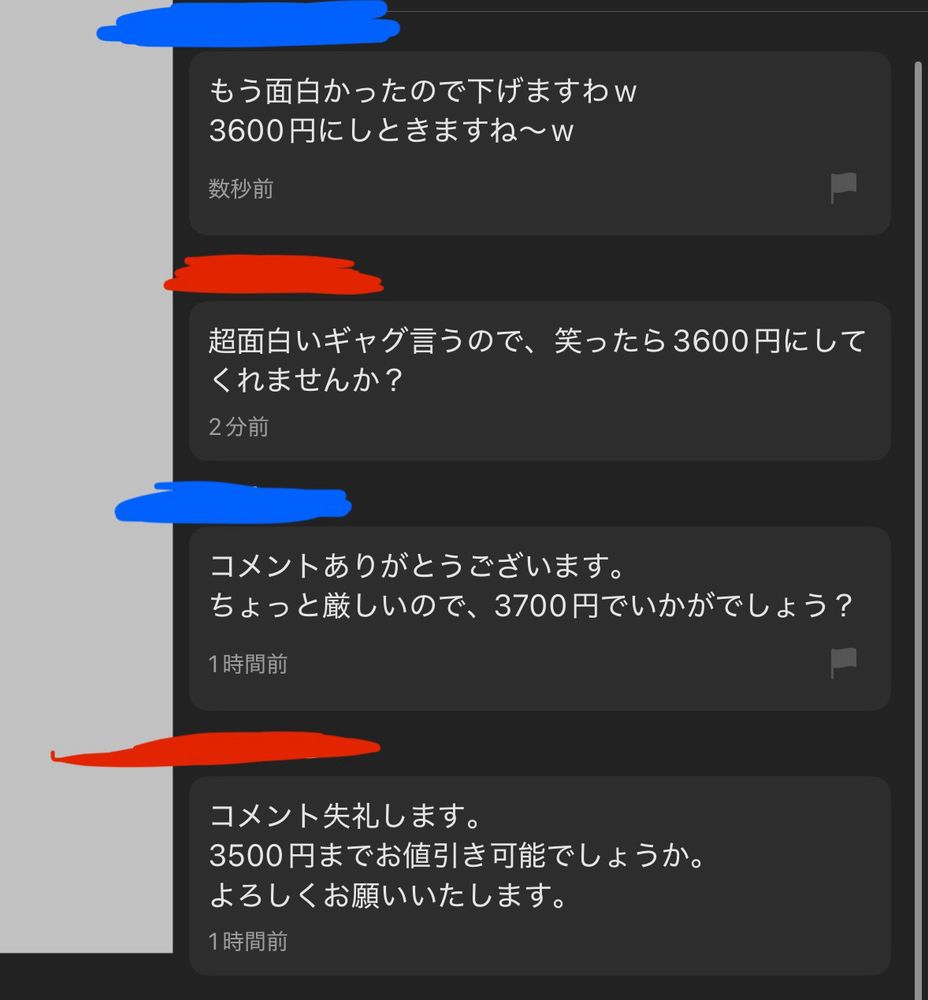
Task: Click the text よろしくお願いいたします
Action: [x=388, y=895]
